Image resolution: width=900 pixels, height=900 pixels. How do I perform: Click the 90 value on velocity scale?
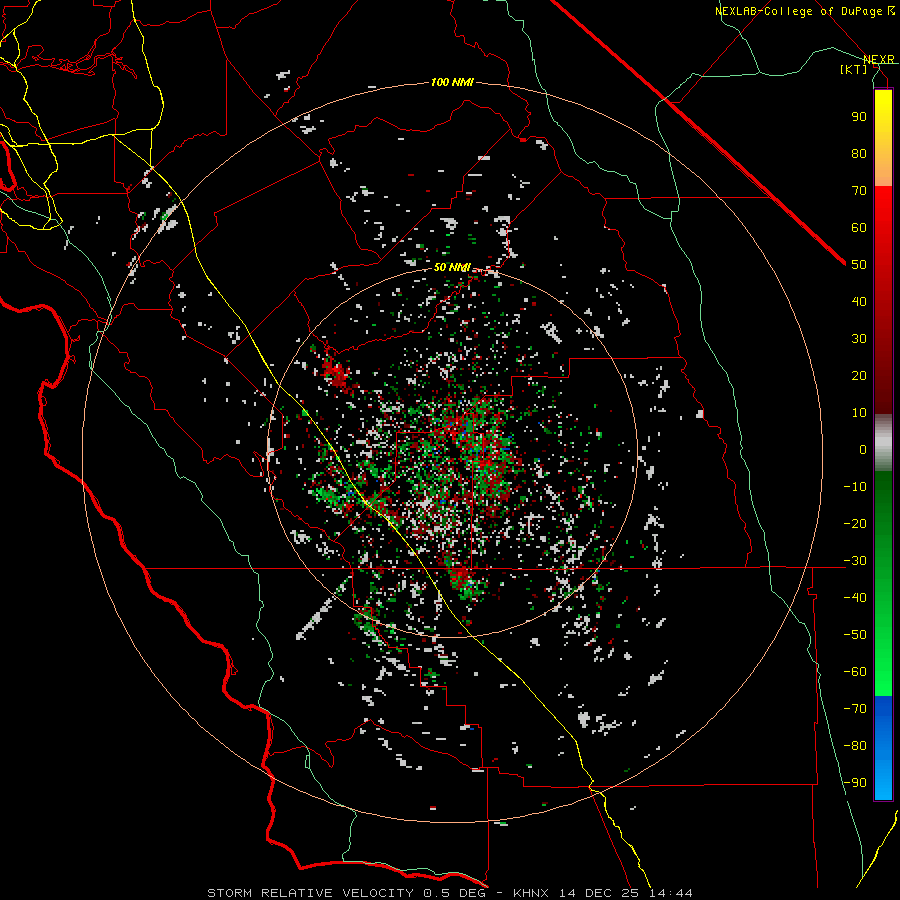859,117
